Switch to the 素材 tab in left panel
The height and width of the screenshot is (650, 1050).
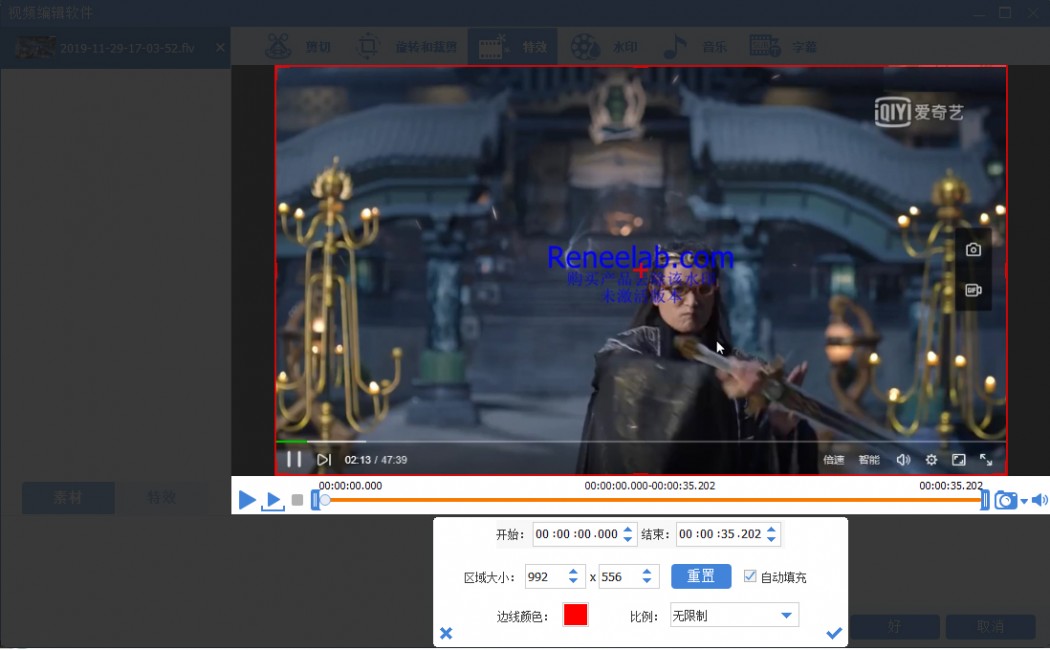[x=68, y=497]
